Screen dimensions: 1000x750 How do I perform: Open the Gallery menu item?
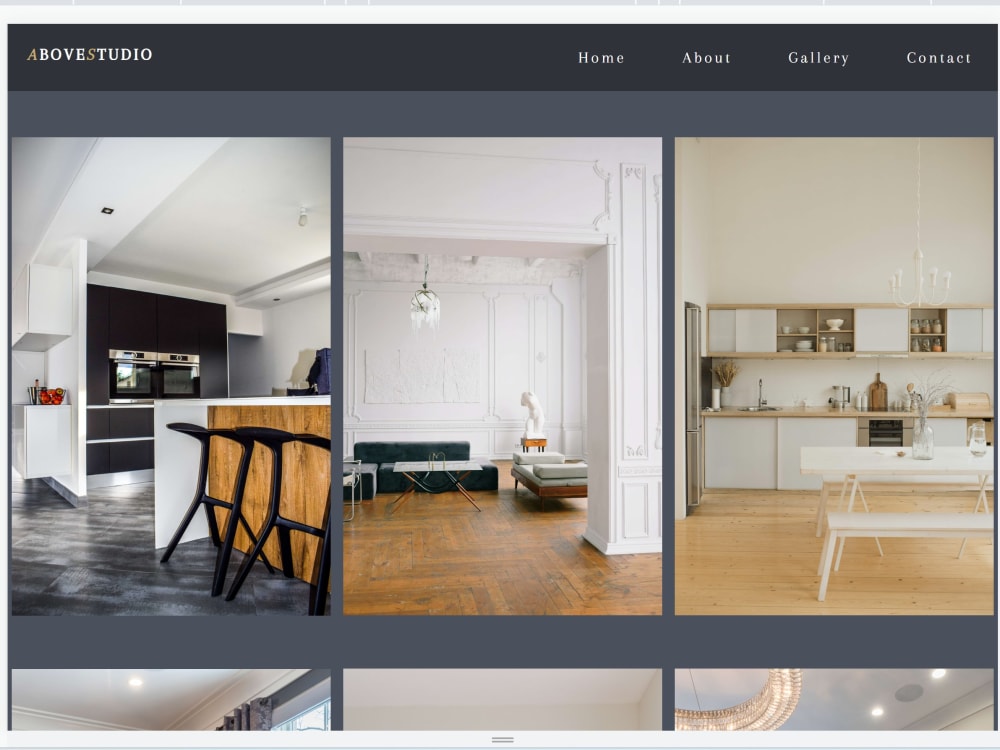pyautogui.click(x=819, y=58)
